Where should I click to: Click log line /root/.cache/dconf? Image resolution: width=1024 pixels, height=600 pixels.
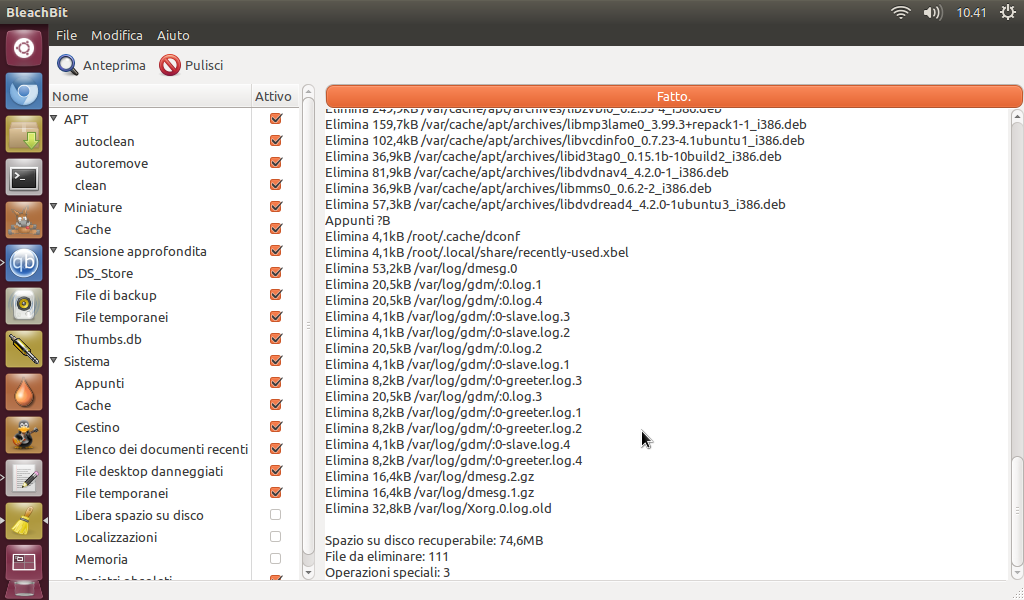(423, 236)
